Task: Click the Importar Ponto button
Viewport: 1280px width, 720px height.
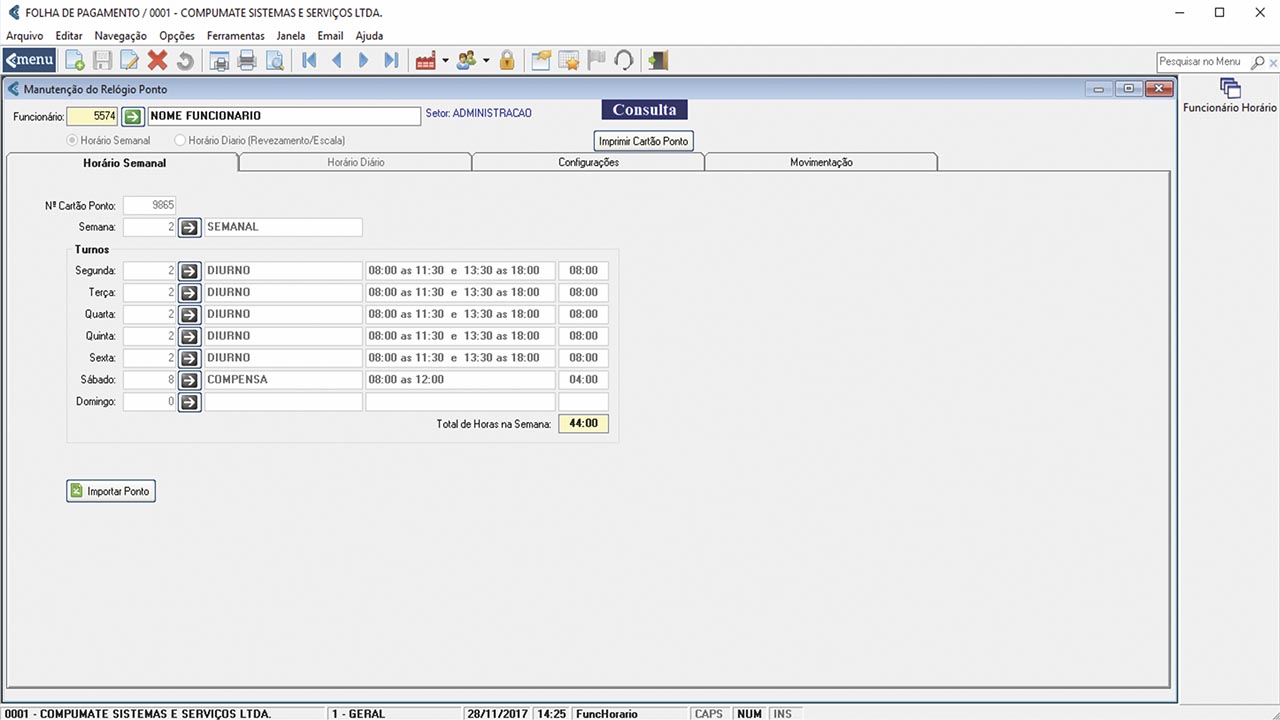Action: [111, 491]
